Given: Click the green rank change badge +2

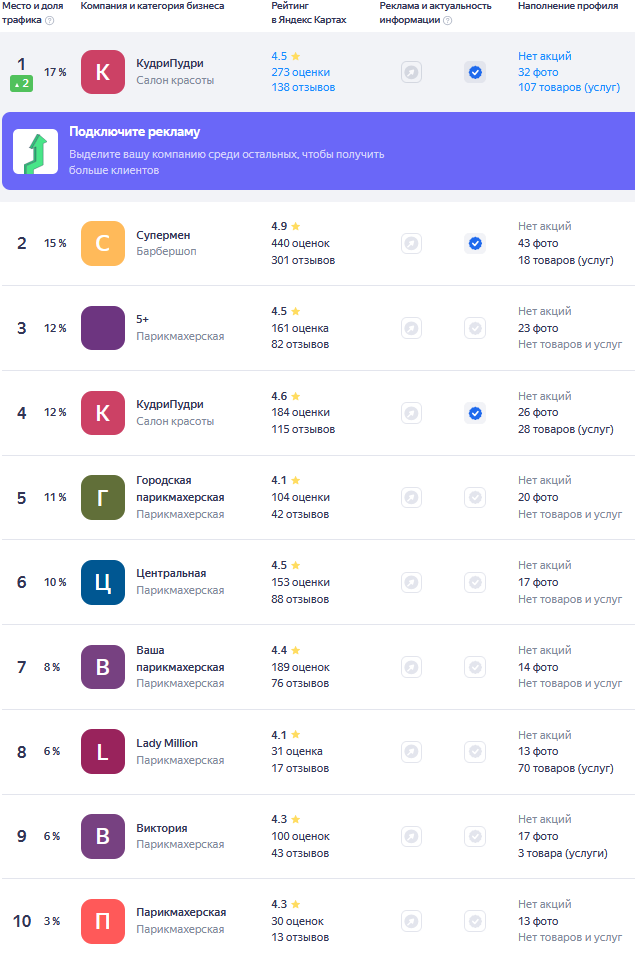Looking at the screenshot, I should tap(21, 83).
